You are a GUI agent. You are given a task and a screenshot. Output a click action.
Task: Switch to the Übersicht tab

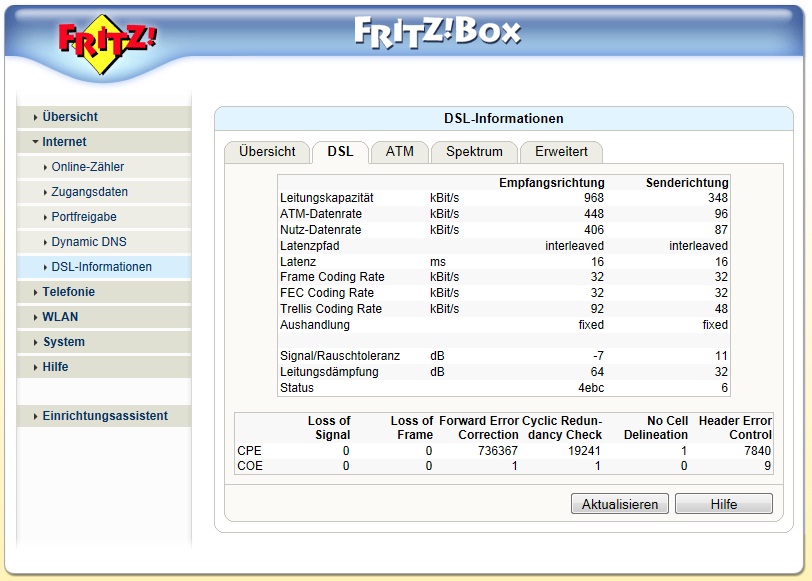click(x=267, y=152)
